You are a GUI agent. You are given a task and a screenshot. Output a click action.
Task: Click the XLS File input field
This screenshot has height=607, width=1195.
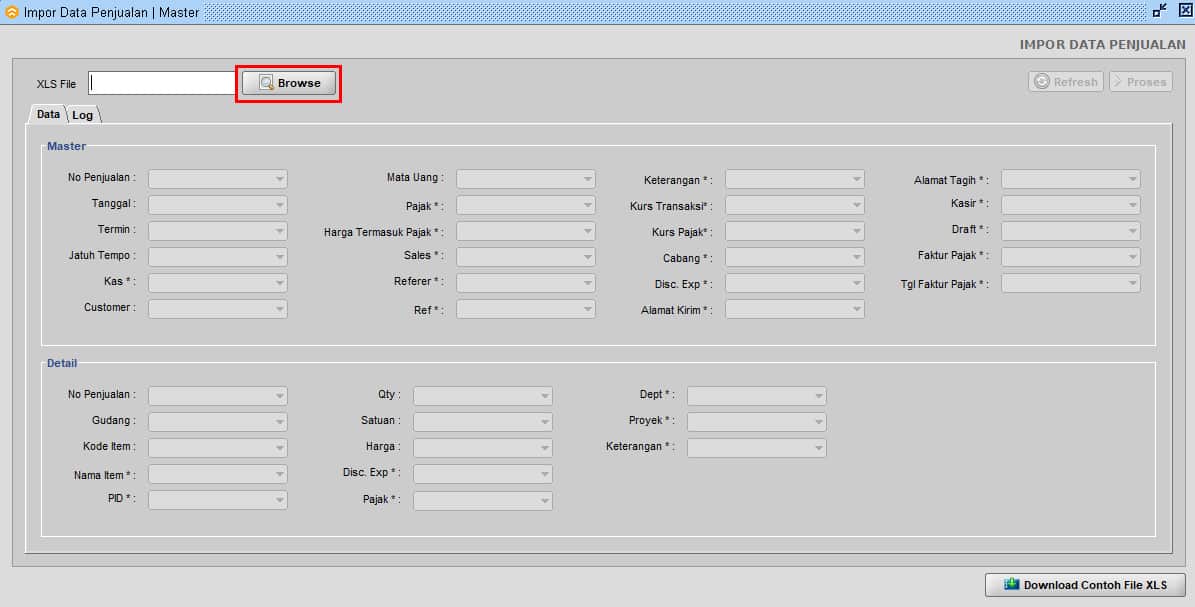pyautogui.click(x=162, y=83)
